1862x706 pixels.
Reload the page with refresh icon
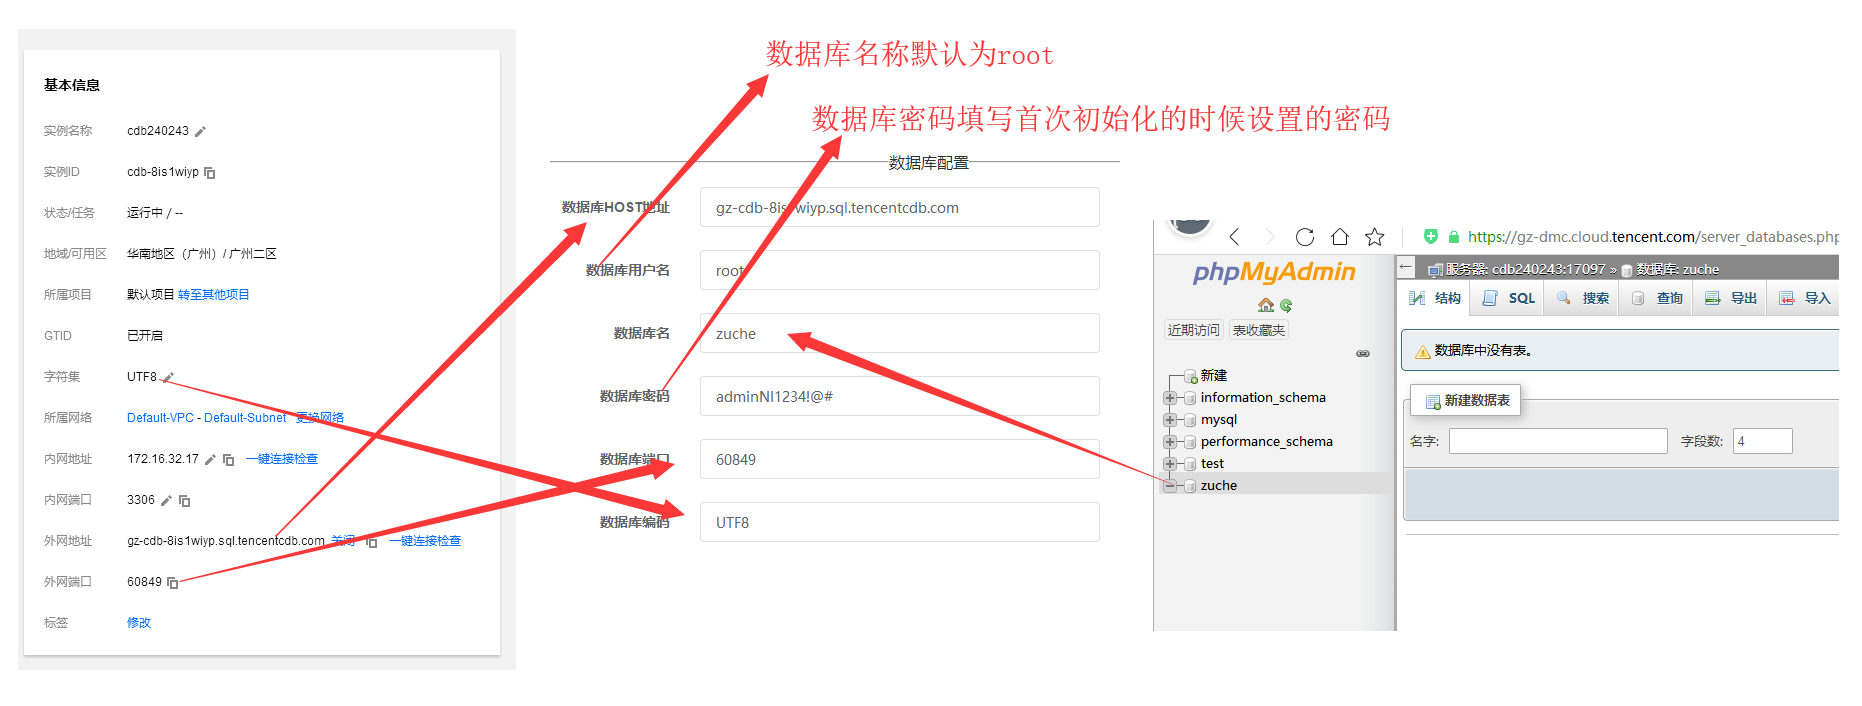[x=1305, y=237]
